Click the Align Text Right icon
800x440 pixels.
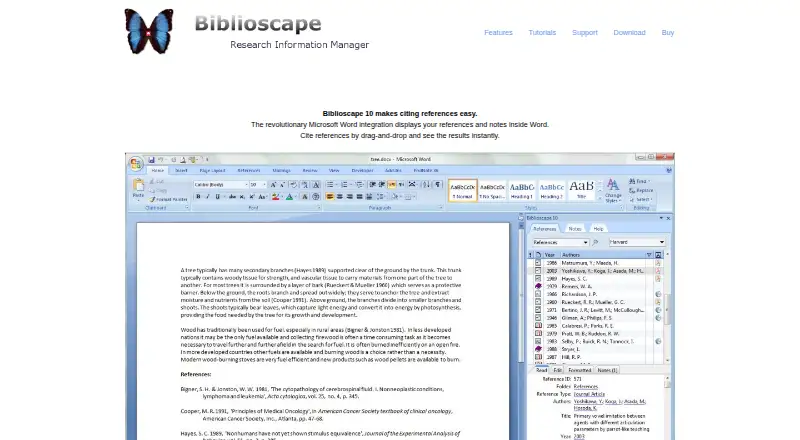pos(349,197)
